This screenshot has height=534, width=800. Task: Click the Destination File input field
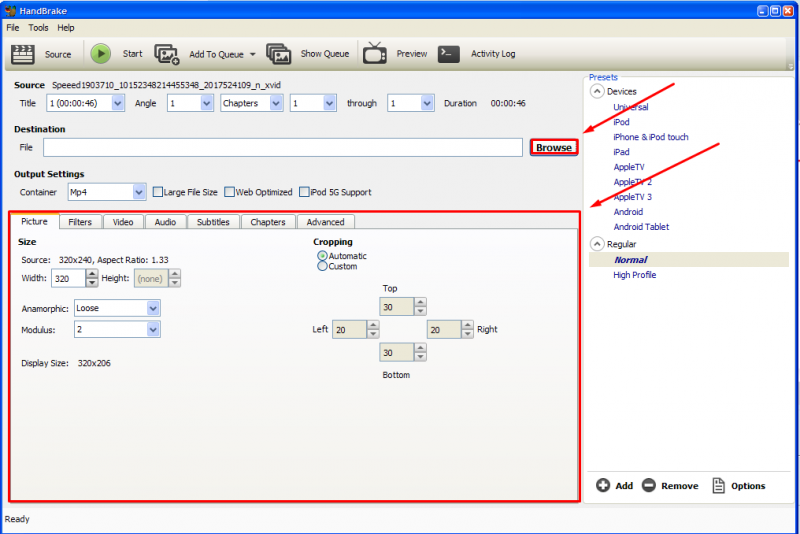click(x=284, y=148)
